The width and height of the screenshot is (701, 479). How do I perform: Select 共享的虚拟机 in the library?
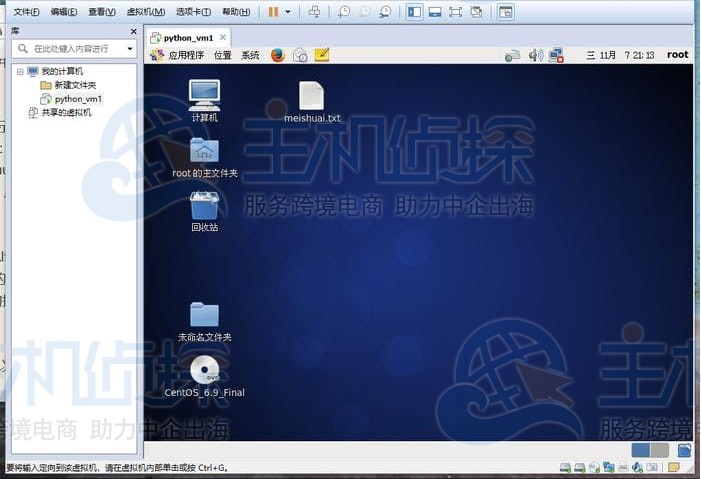[66, 113]
